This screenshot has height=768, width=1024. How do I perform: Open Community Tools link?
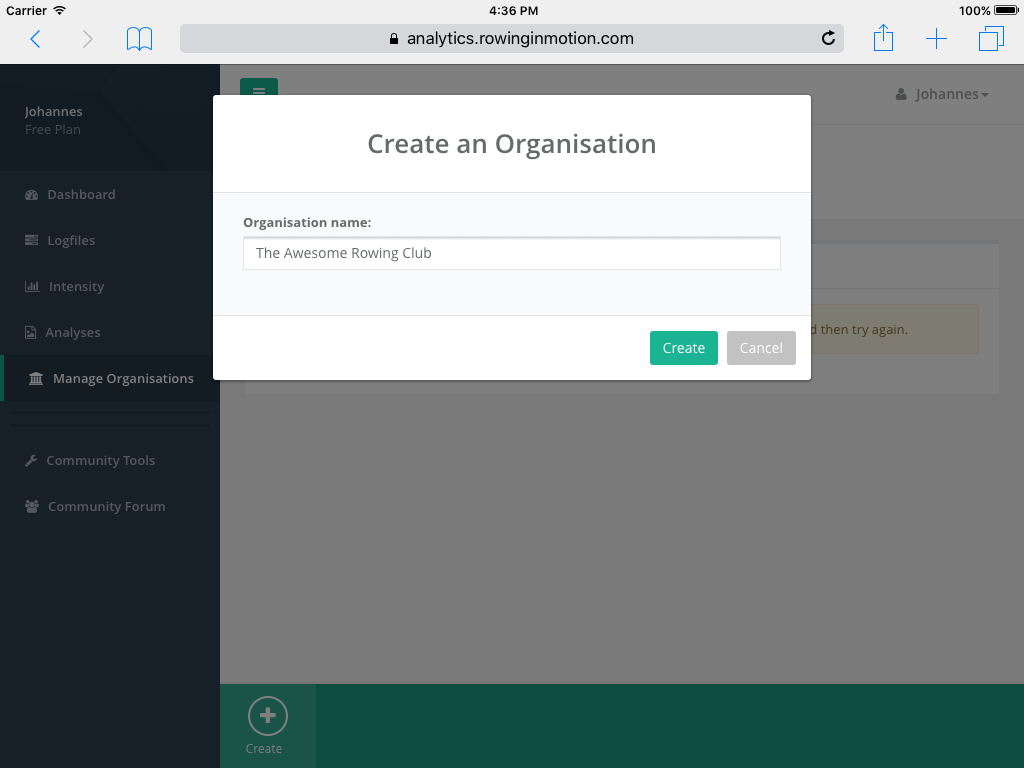click(100, 460)
